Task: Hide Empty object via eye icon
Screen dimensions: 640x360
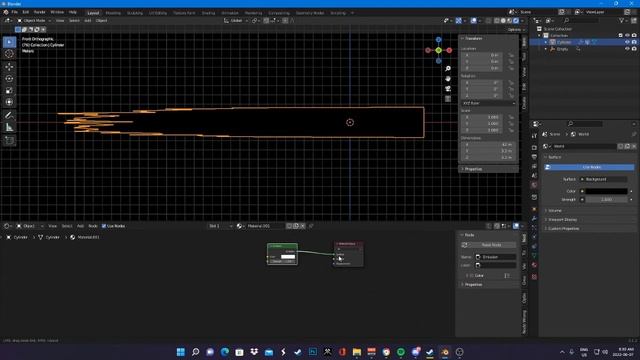Action: click(627, 49)
